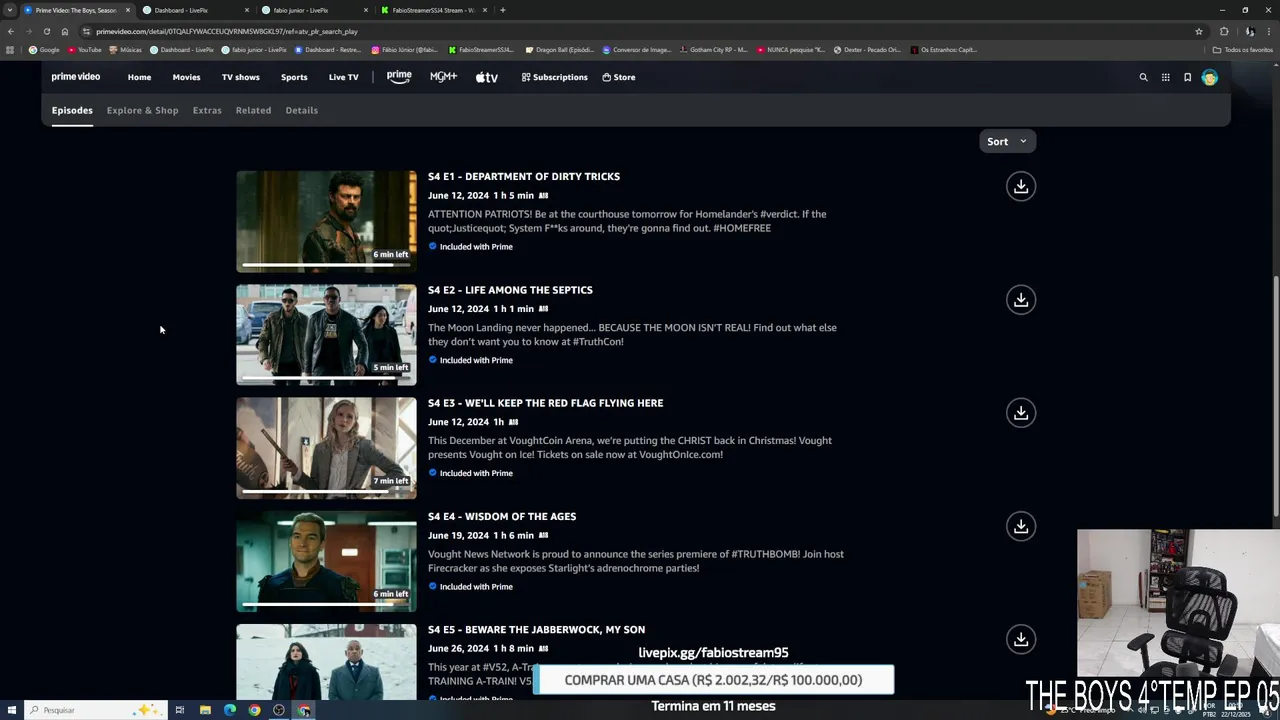Play S4 E2 Life Among the Septics thumbnail

pyautogui.click(x=326, y=334)
